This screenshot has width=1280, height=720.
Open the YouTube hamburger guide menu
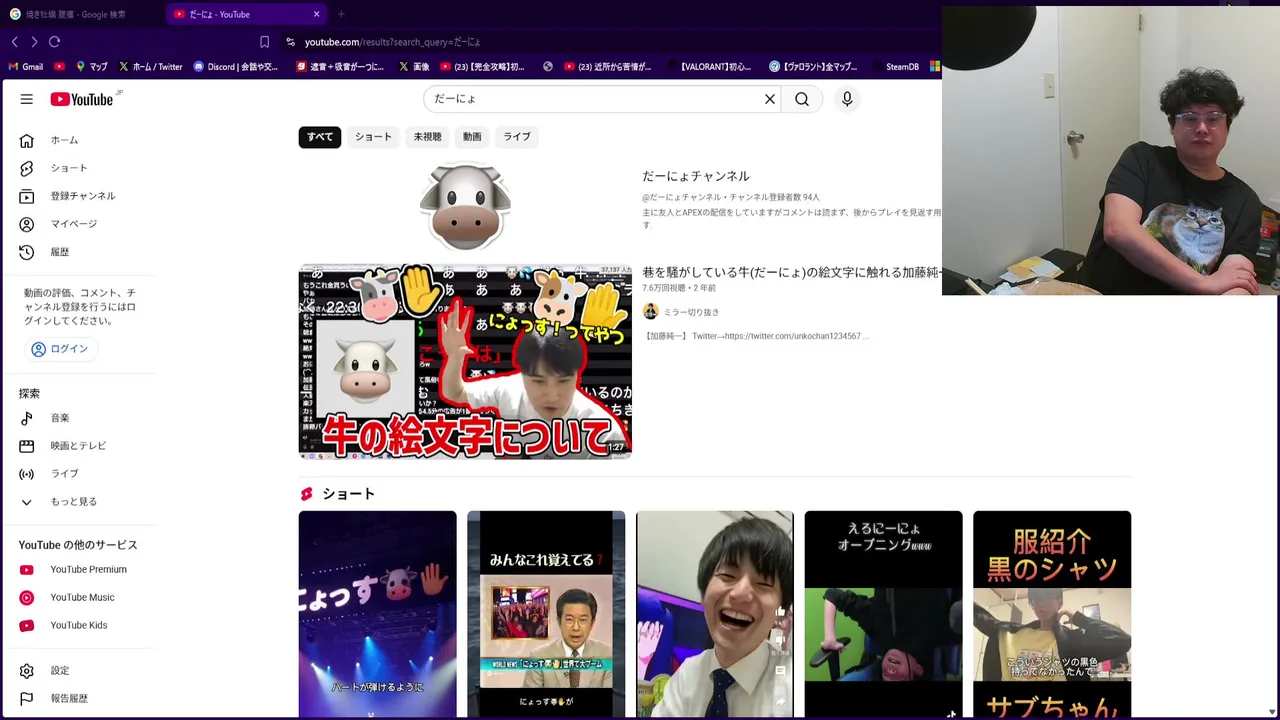[27, 99]
